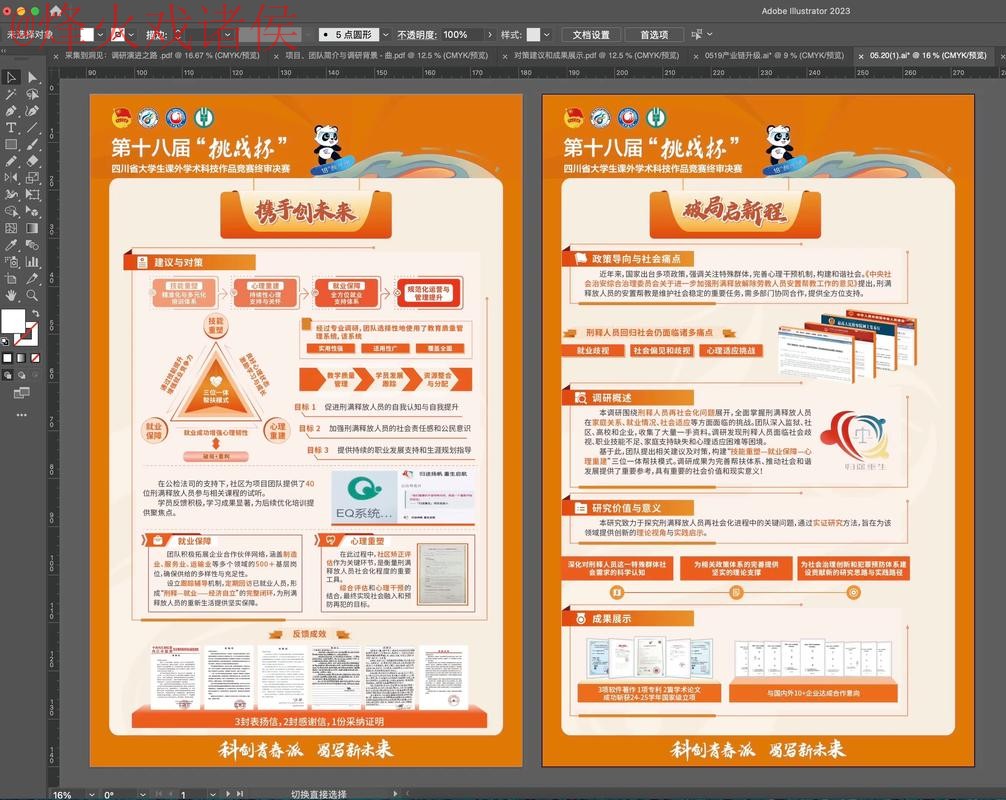The width and height of the screenshot is (1006, 800).
Task: Select the Eyedropper tool
Action: [11, 245]
